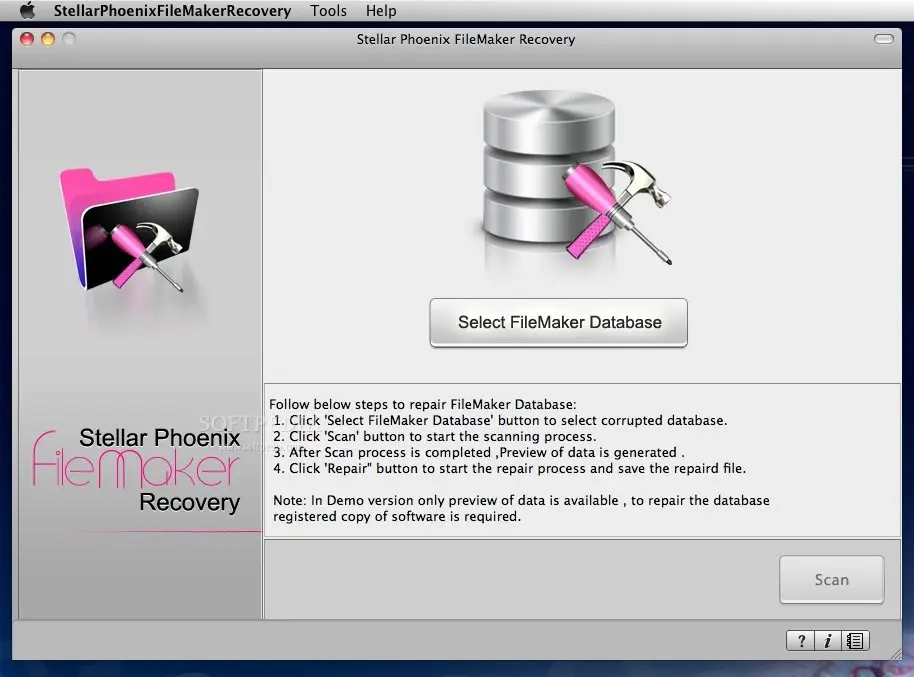This screenshot has width=914, height=677.
Task: Close the Stellar Phoenix FileMaker Recovery window
Action: click(x=27, y=39)
